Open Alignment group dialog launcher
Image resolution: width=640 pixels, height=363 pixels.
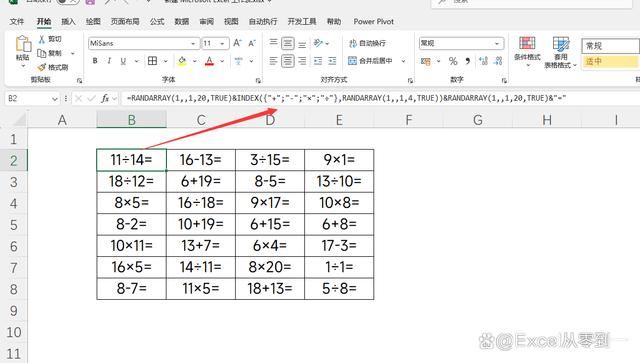(x=410, y=80)
